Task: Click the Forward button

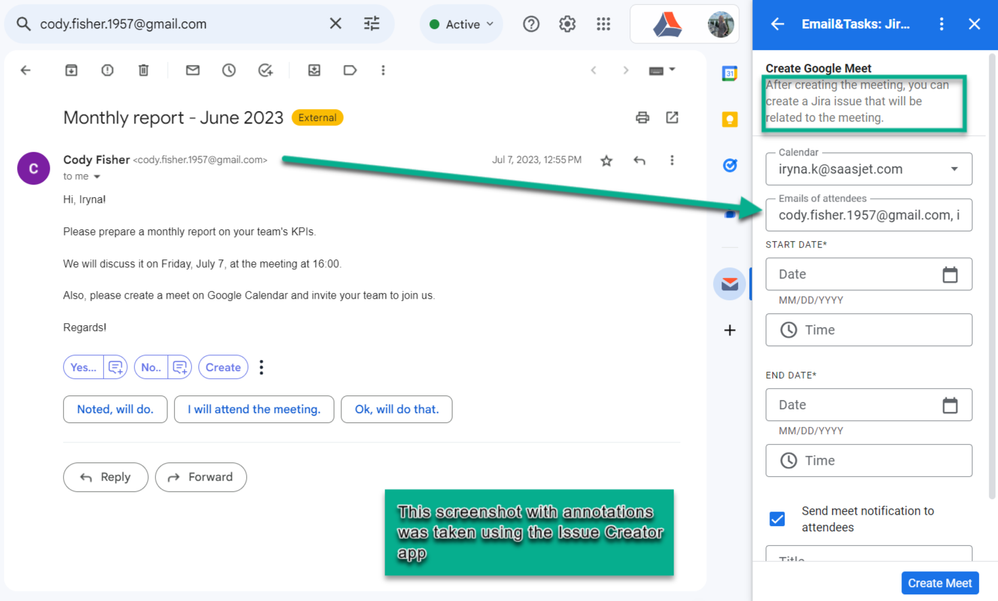Action: 200,477
